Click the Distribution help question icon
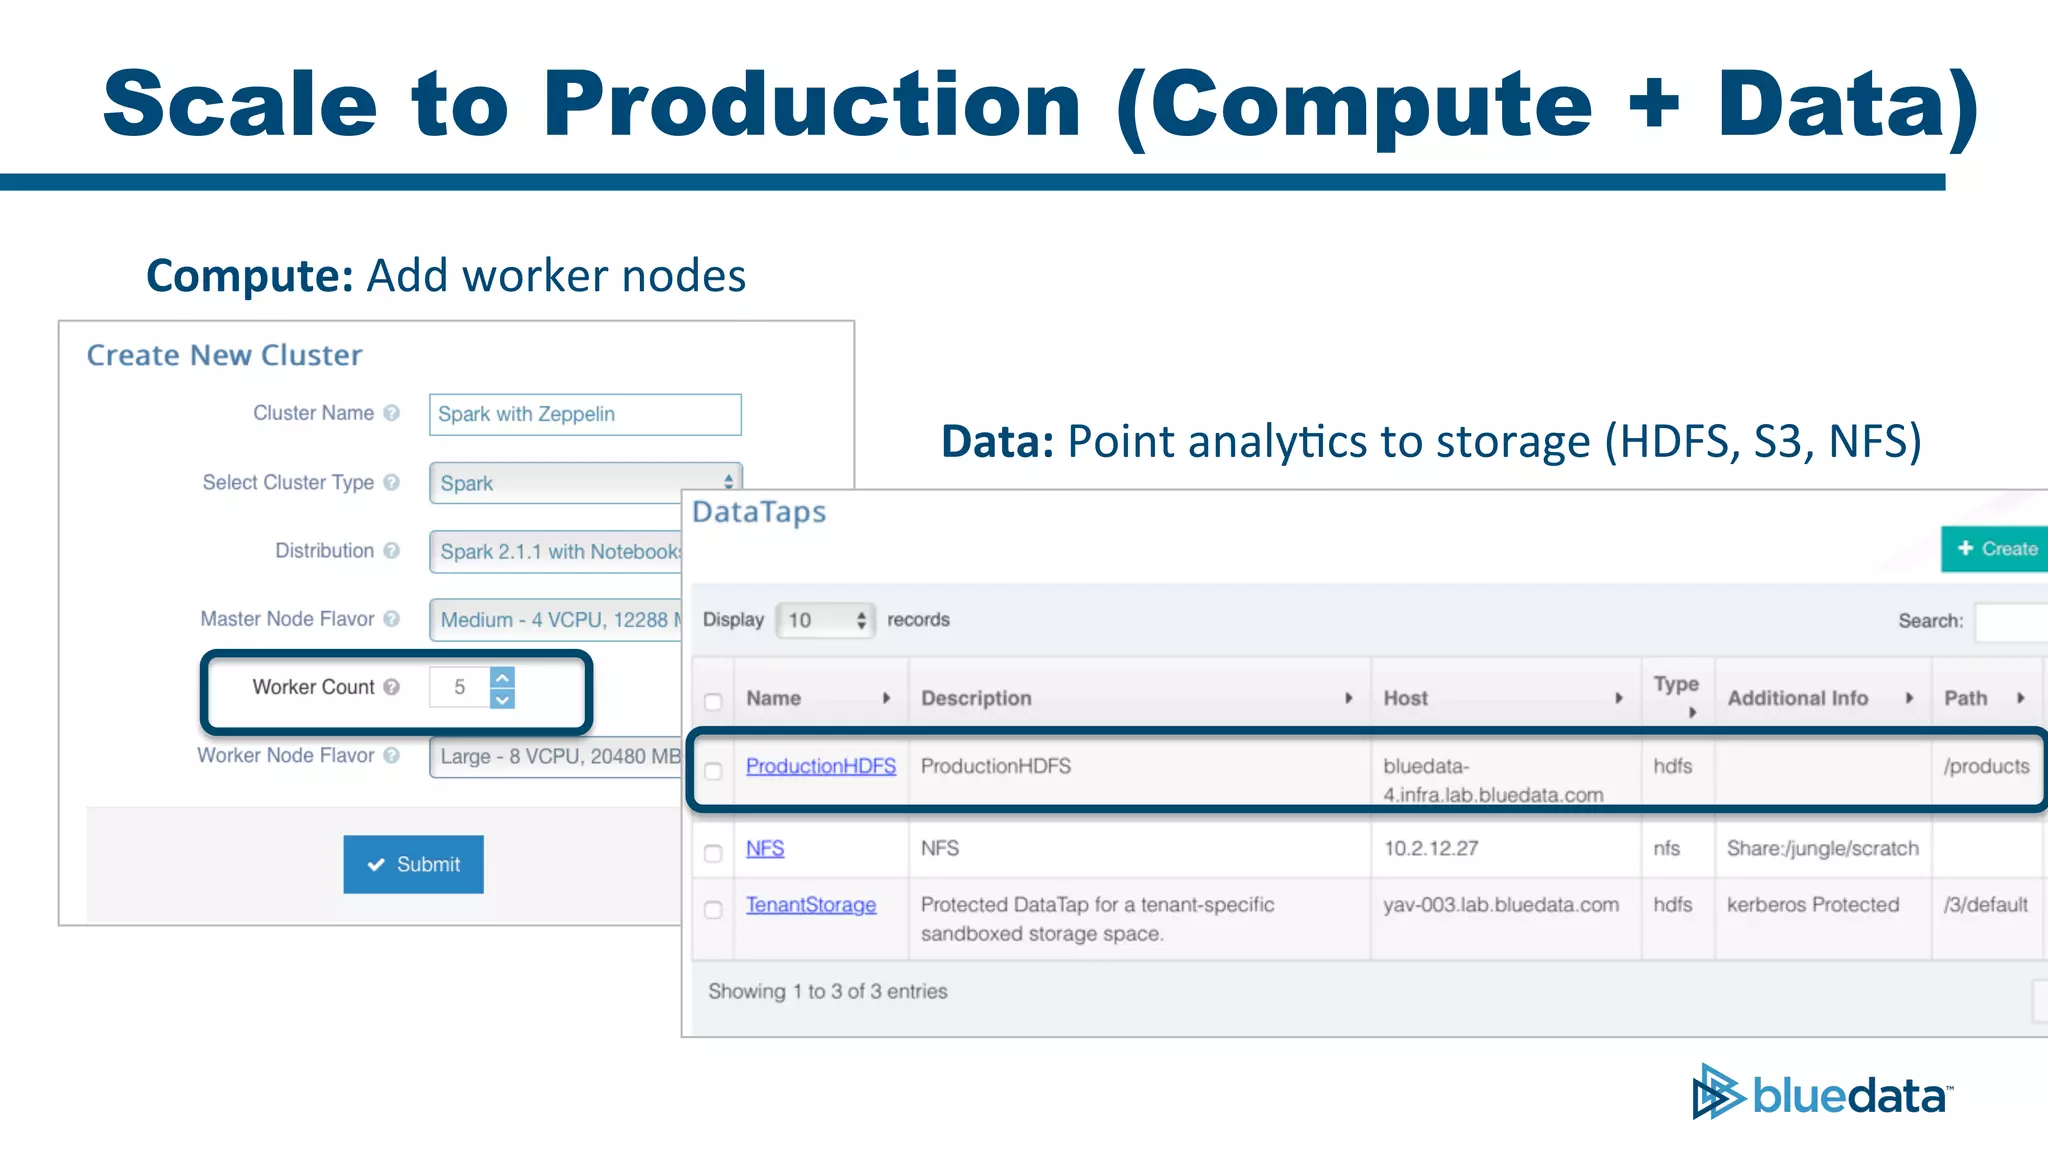The height and width of the screenshot is (1152, 2048). pos(391,550)
